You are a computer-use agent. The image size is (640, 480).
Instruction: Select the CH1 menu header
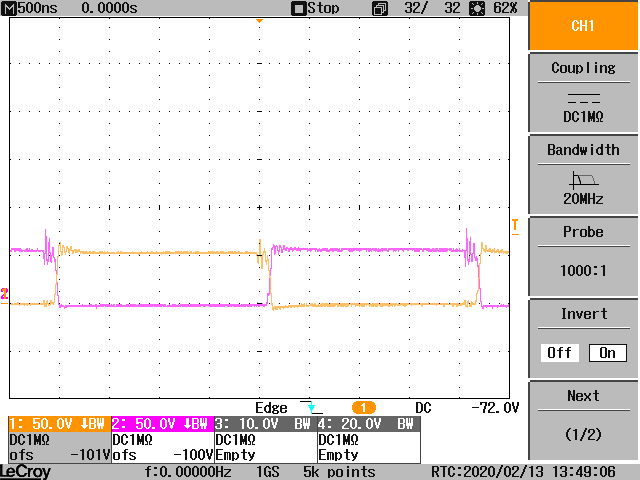click(583, 25)
